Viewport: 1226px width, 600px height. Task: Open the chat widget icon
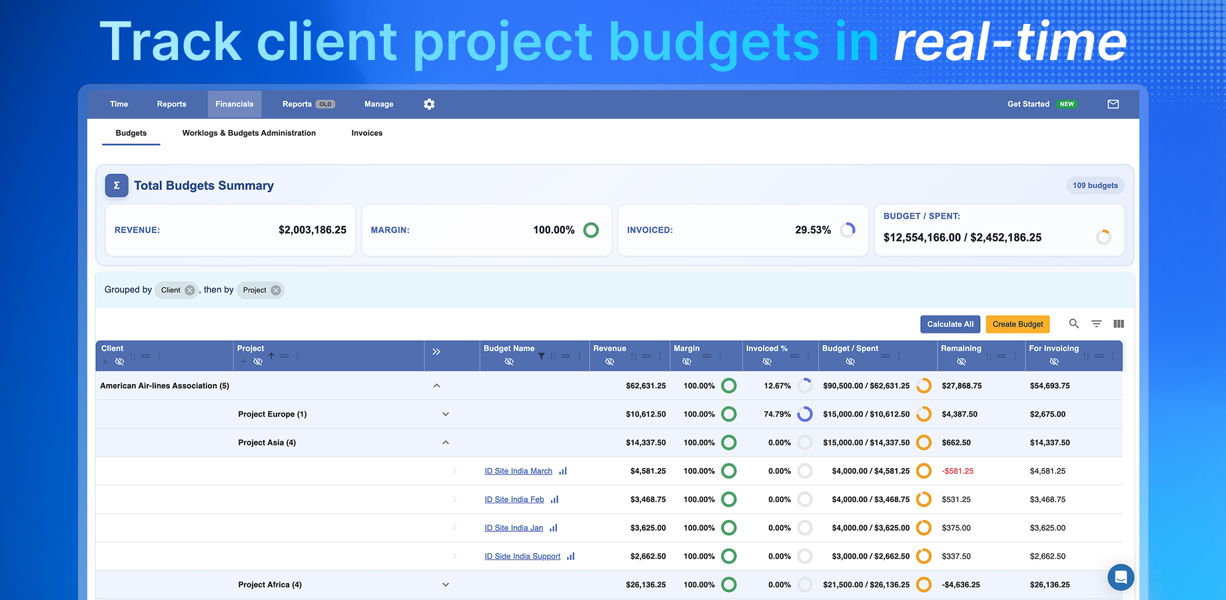(x=1120, y=577)
